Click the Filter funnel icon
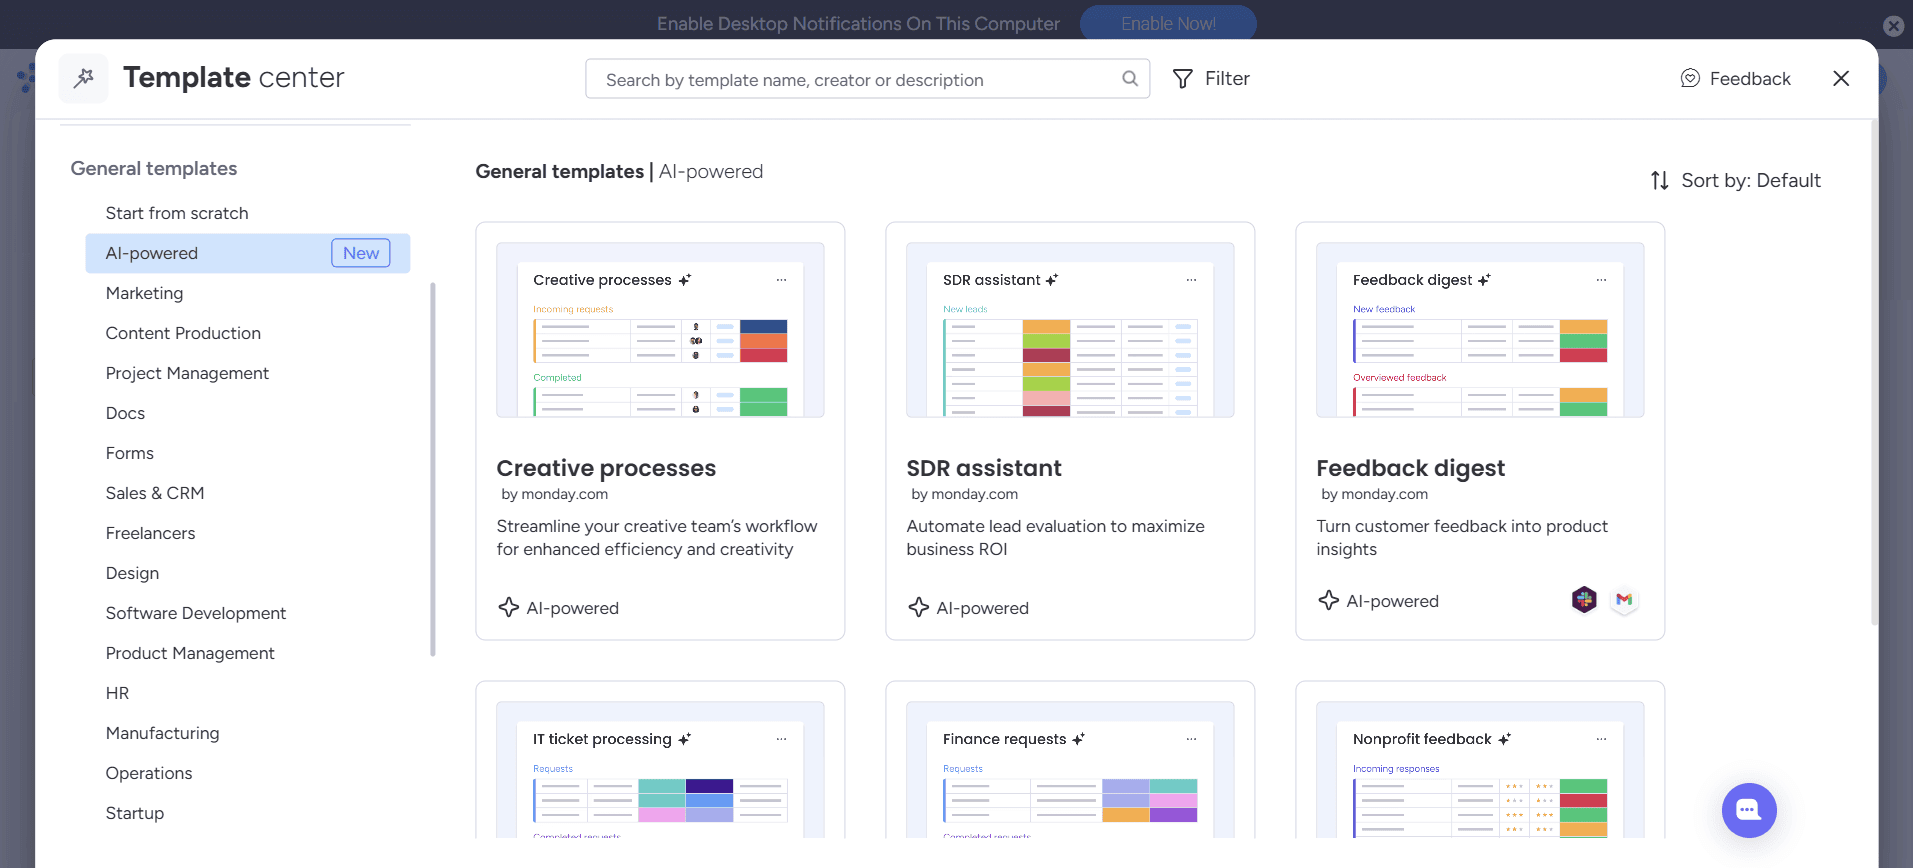 point(1183,78)
